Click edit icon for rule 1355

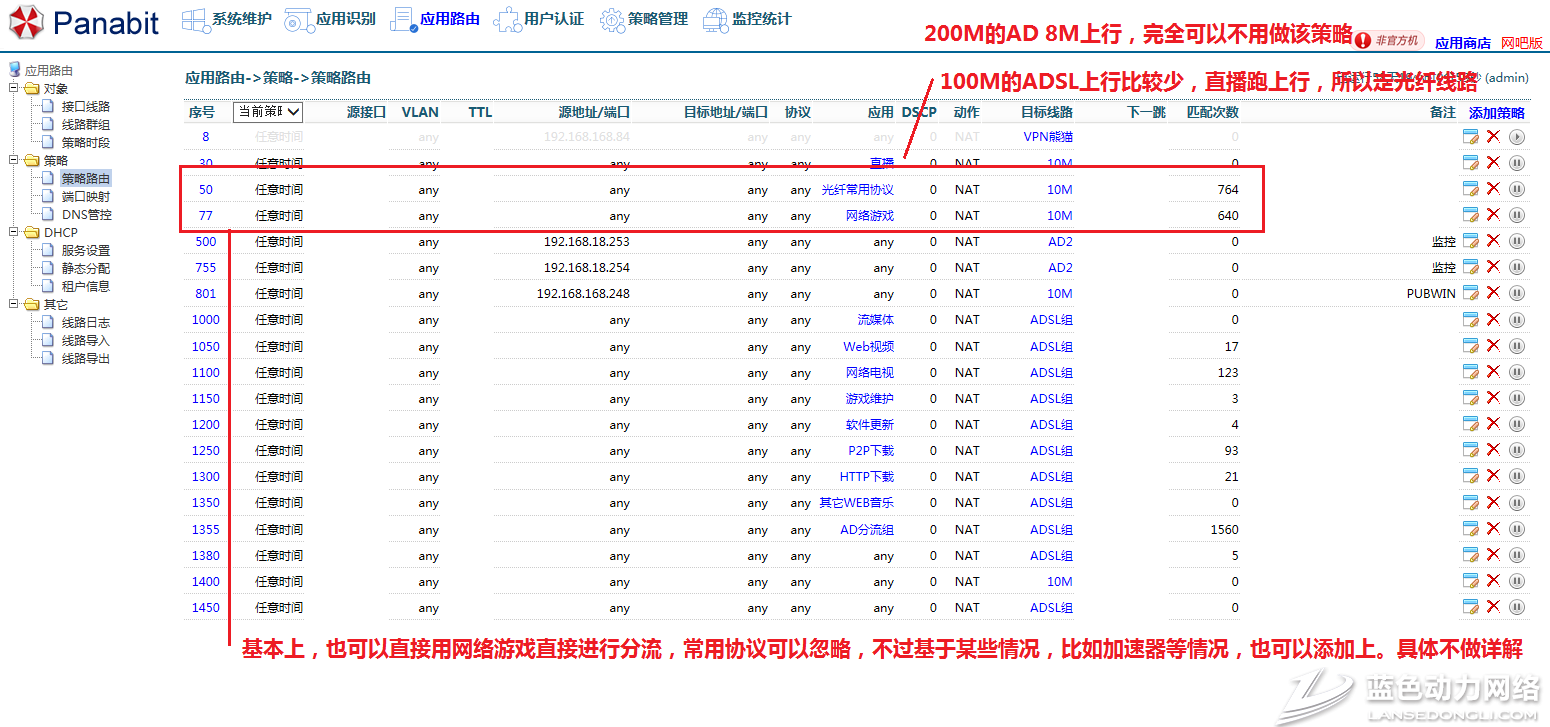tap(1470, 529)
